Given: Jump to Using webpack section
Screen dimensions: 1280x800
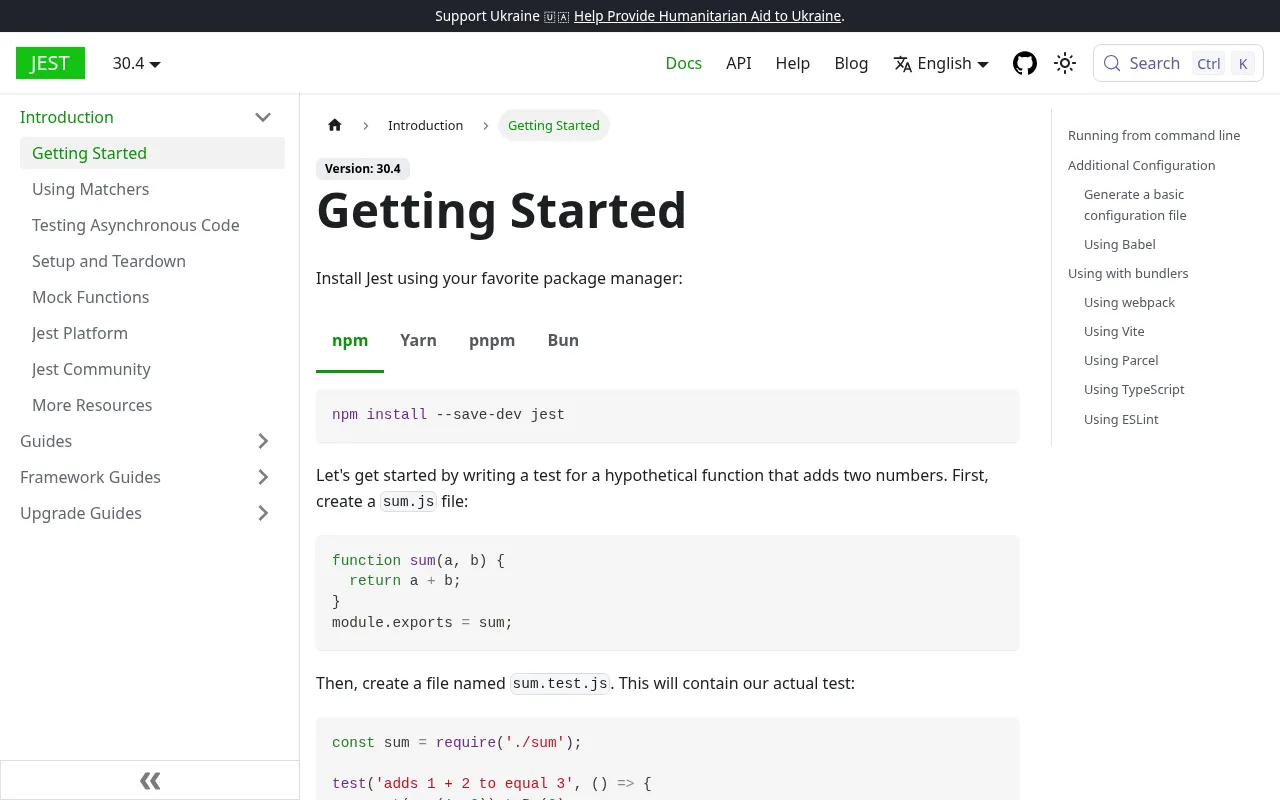Looking at the screenshot, I should (1130, 302).
